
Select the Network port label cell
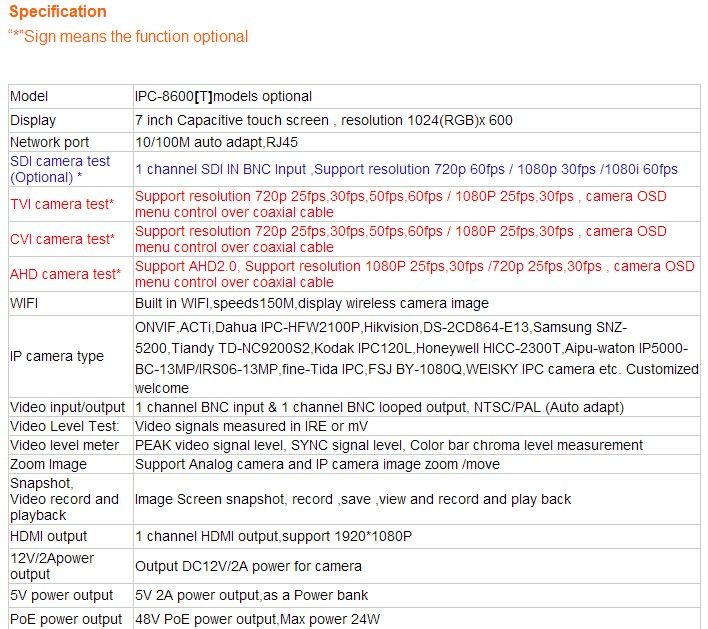pos(49,143)
